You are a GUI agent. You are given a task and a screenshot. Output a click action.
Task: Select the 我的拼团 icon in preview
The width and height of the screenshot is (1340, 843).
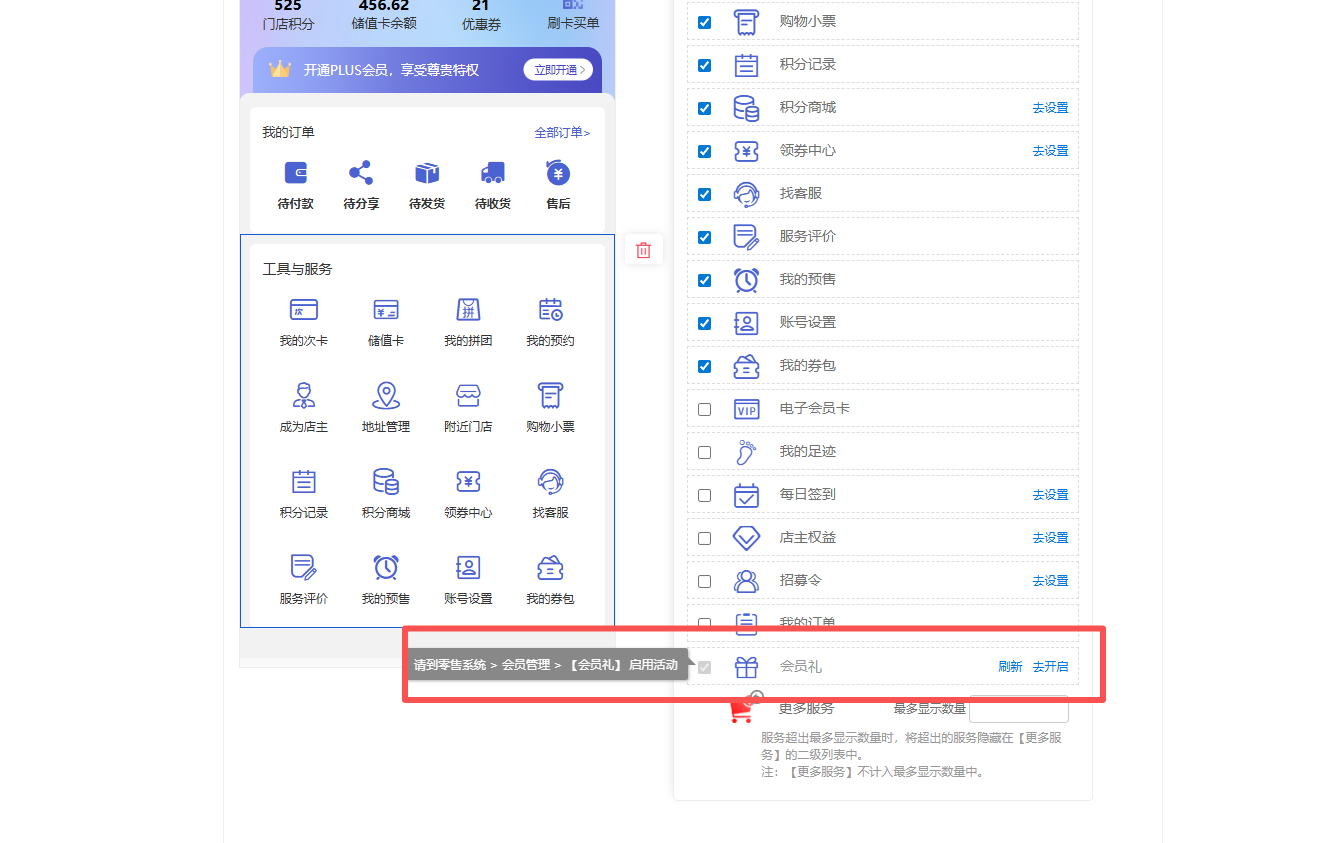pos(468,310)
